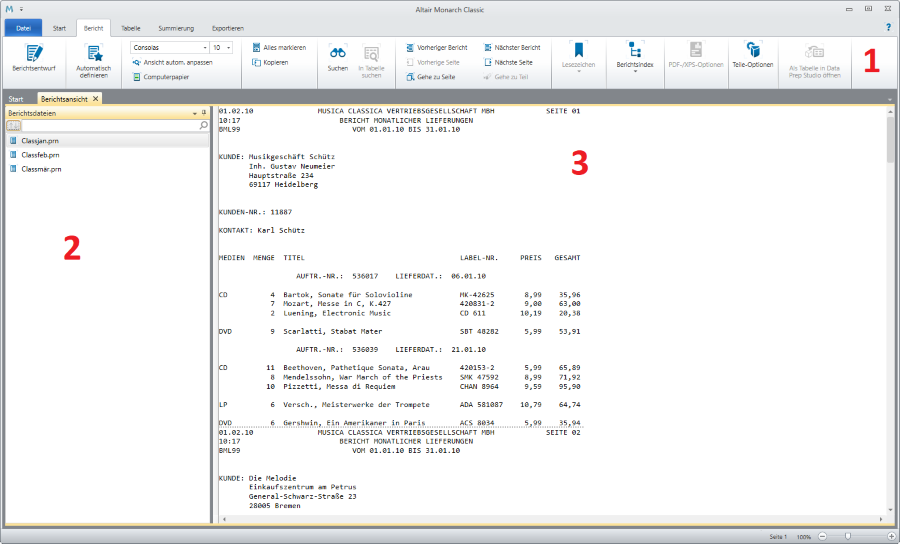Image resolution: width=900 pixels, height=544 pixels.
Task: Click the Berichtsdateien search field
Action: click(x=108, y=126)
